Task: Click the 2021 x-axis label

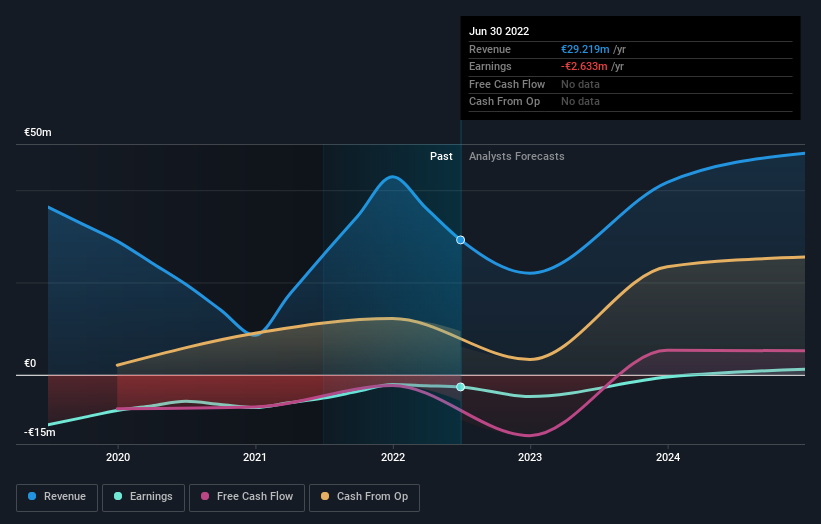Action: 255,458
